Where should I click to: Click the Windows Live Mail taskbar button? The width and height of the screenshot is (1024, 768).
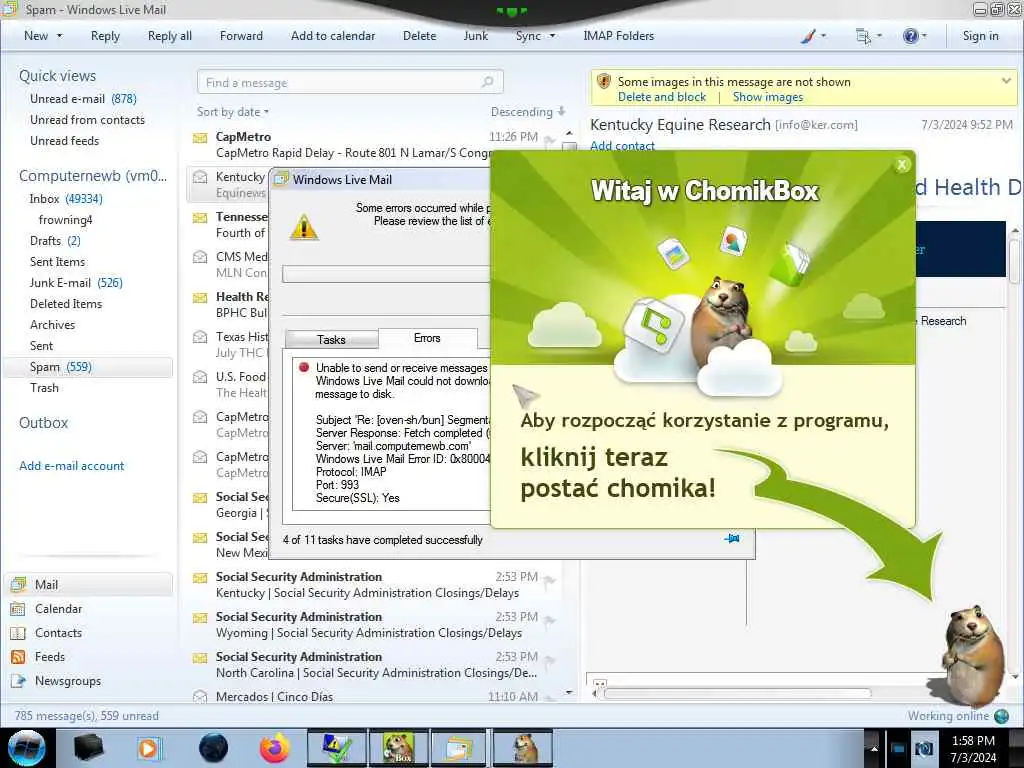(x=459, y=748)
